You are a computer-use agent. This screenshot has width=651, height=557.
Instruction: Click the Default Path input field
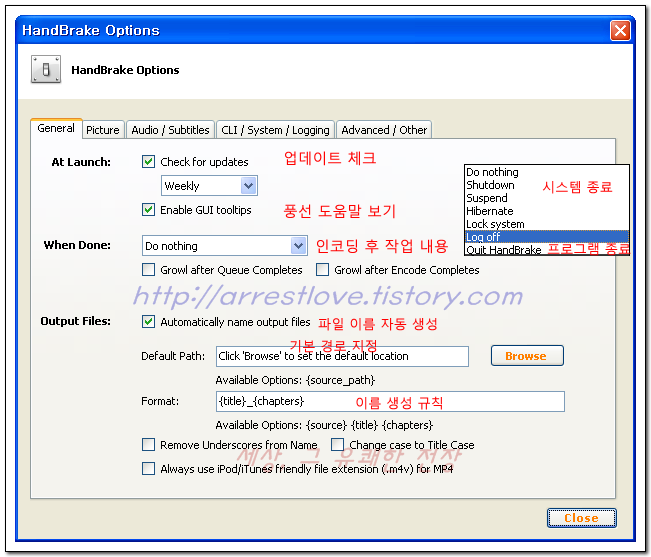342,357
